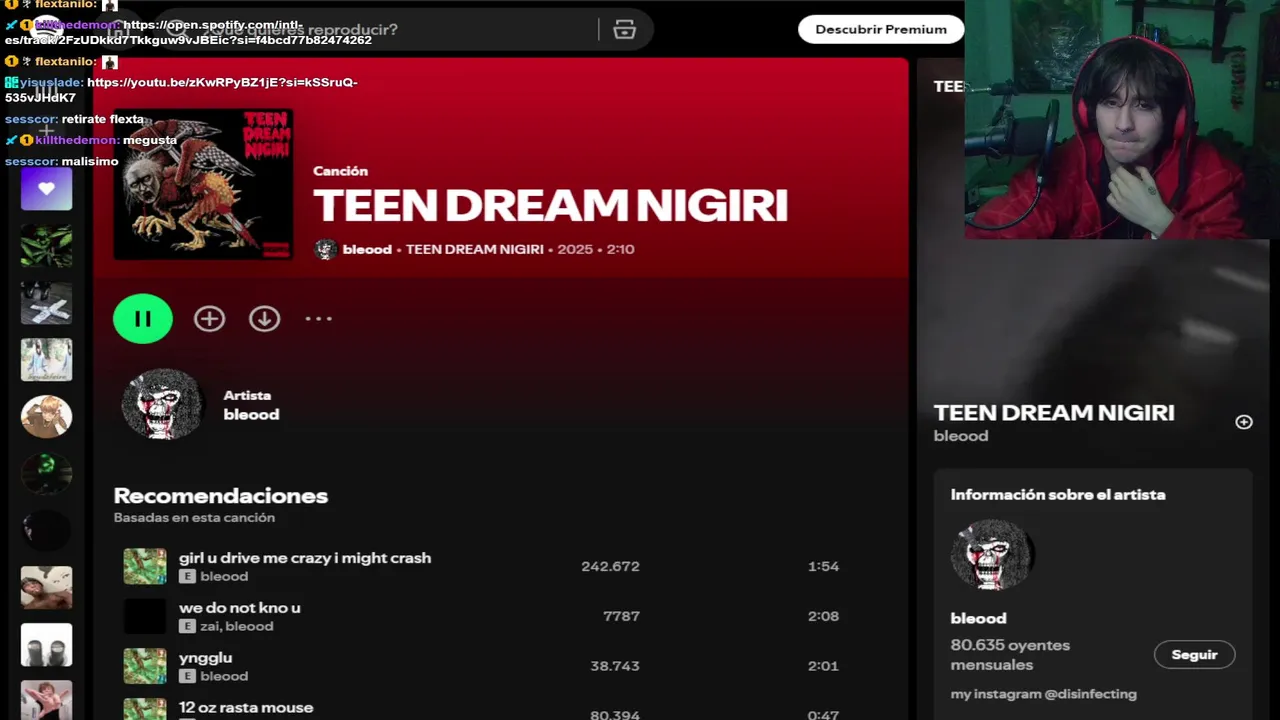Click the 7787 play count
The width and height of the screenshot is (1280, 720).
(x=621, y=616)
